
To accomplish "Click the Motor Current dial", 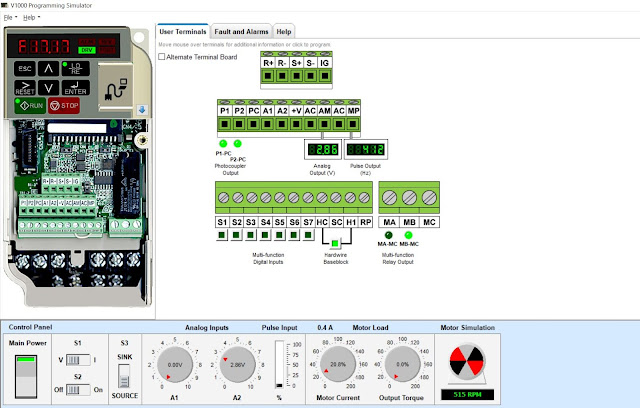I will [x=338, y=364].
